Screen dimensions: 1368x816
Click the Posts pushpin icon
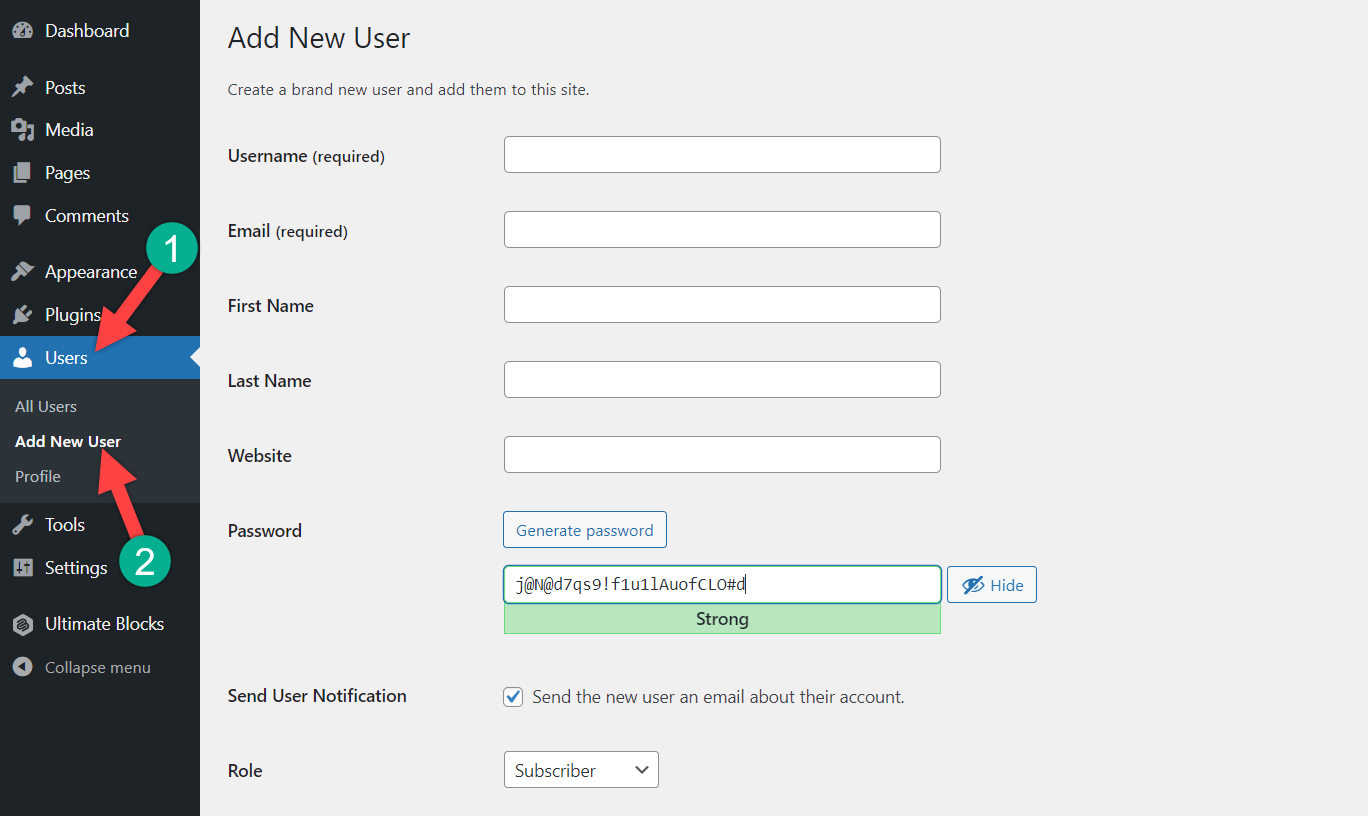point(22,88)
